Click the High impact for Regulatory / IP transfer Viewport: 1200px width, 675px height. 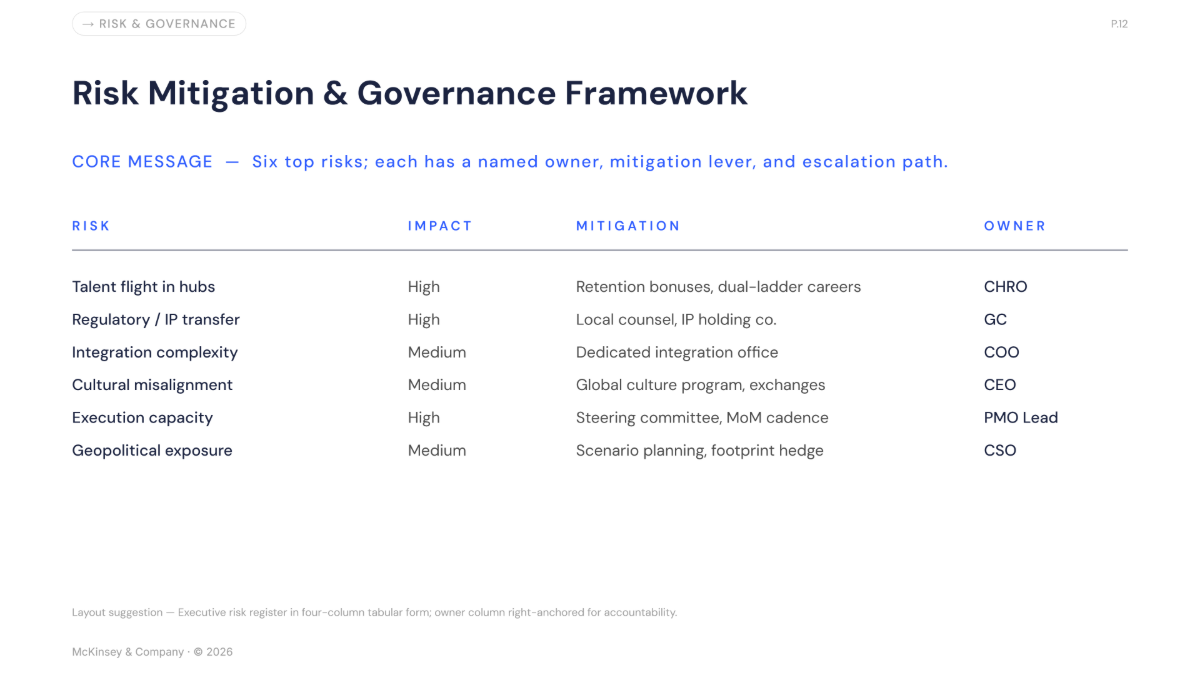(x=424, y=320)
